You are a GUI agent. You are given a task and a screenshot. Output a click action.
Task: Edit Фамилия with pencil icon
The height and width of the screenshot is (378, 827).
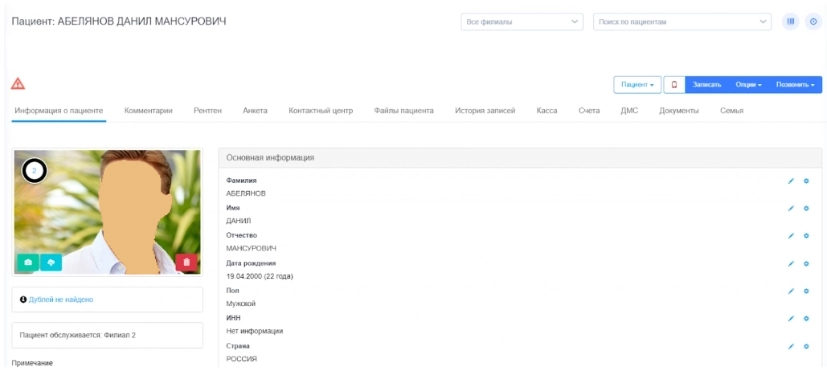click(791, 181)
